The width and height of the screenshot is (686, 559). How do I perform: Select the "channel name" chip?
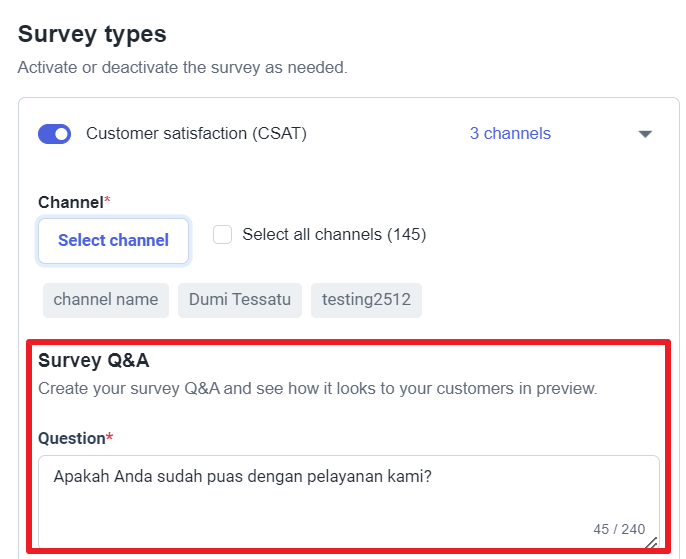pyautogui.click(x=106, y=300)
